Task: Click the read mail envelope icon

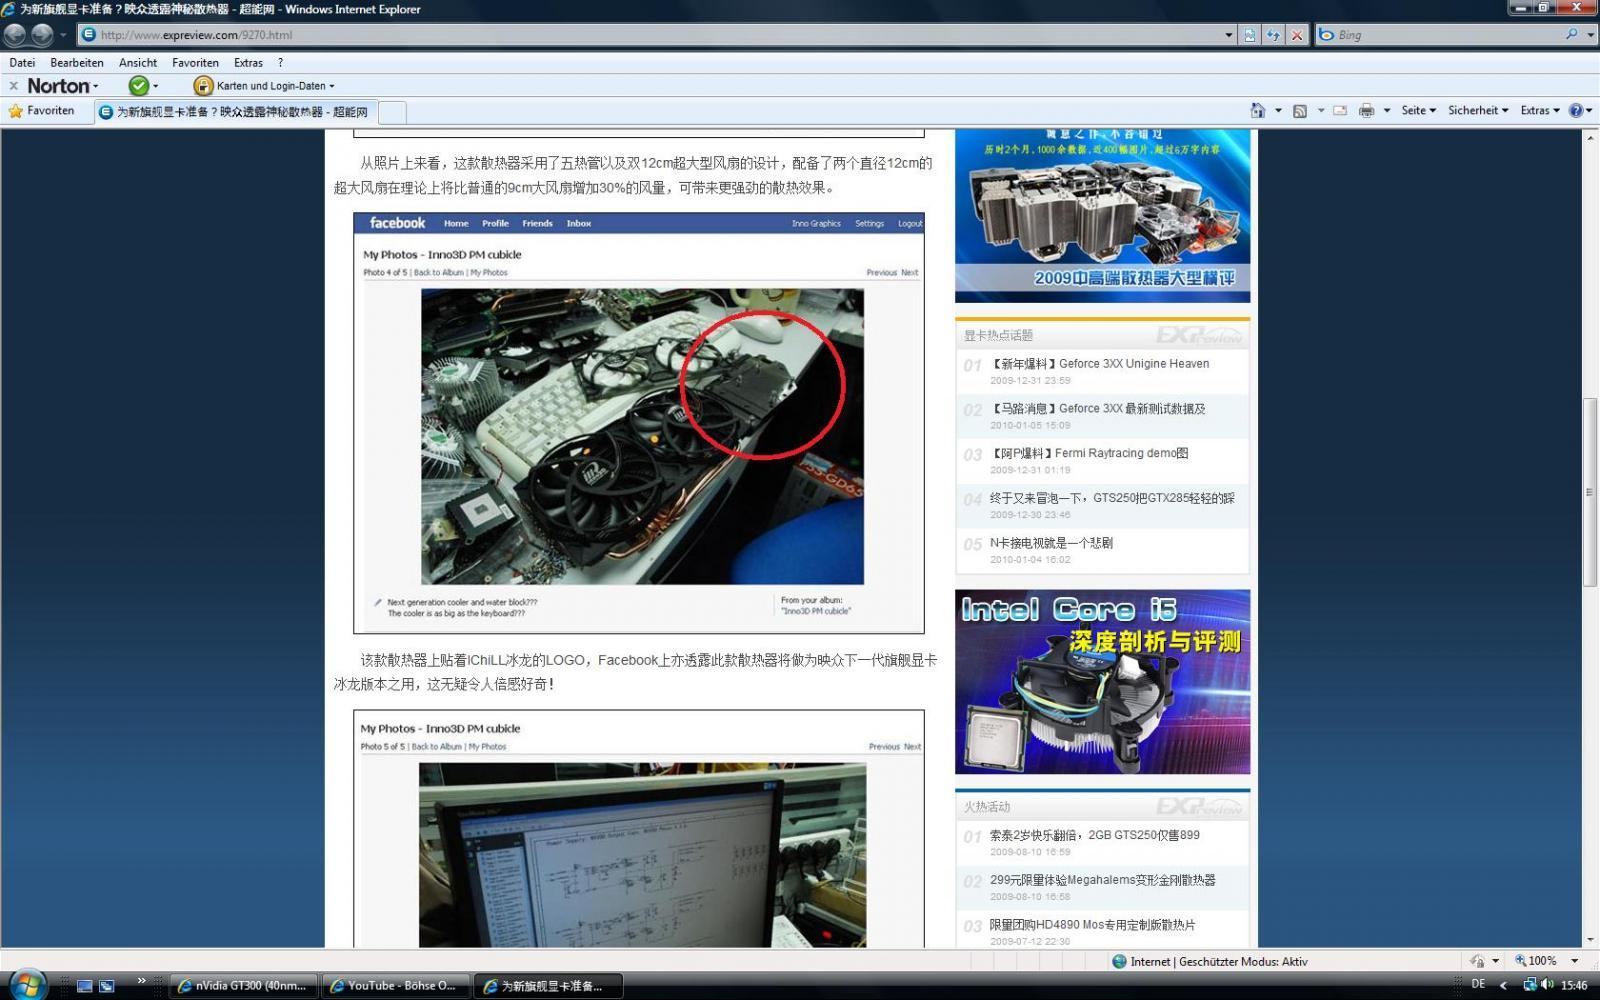Action: (1340, 111)
